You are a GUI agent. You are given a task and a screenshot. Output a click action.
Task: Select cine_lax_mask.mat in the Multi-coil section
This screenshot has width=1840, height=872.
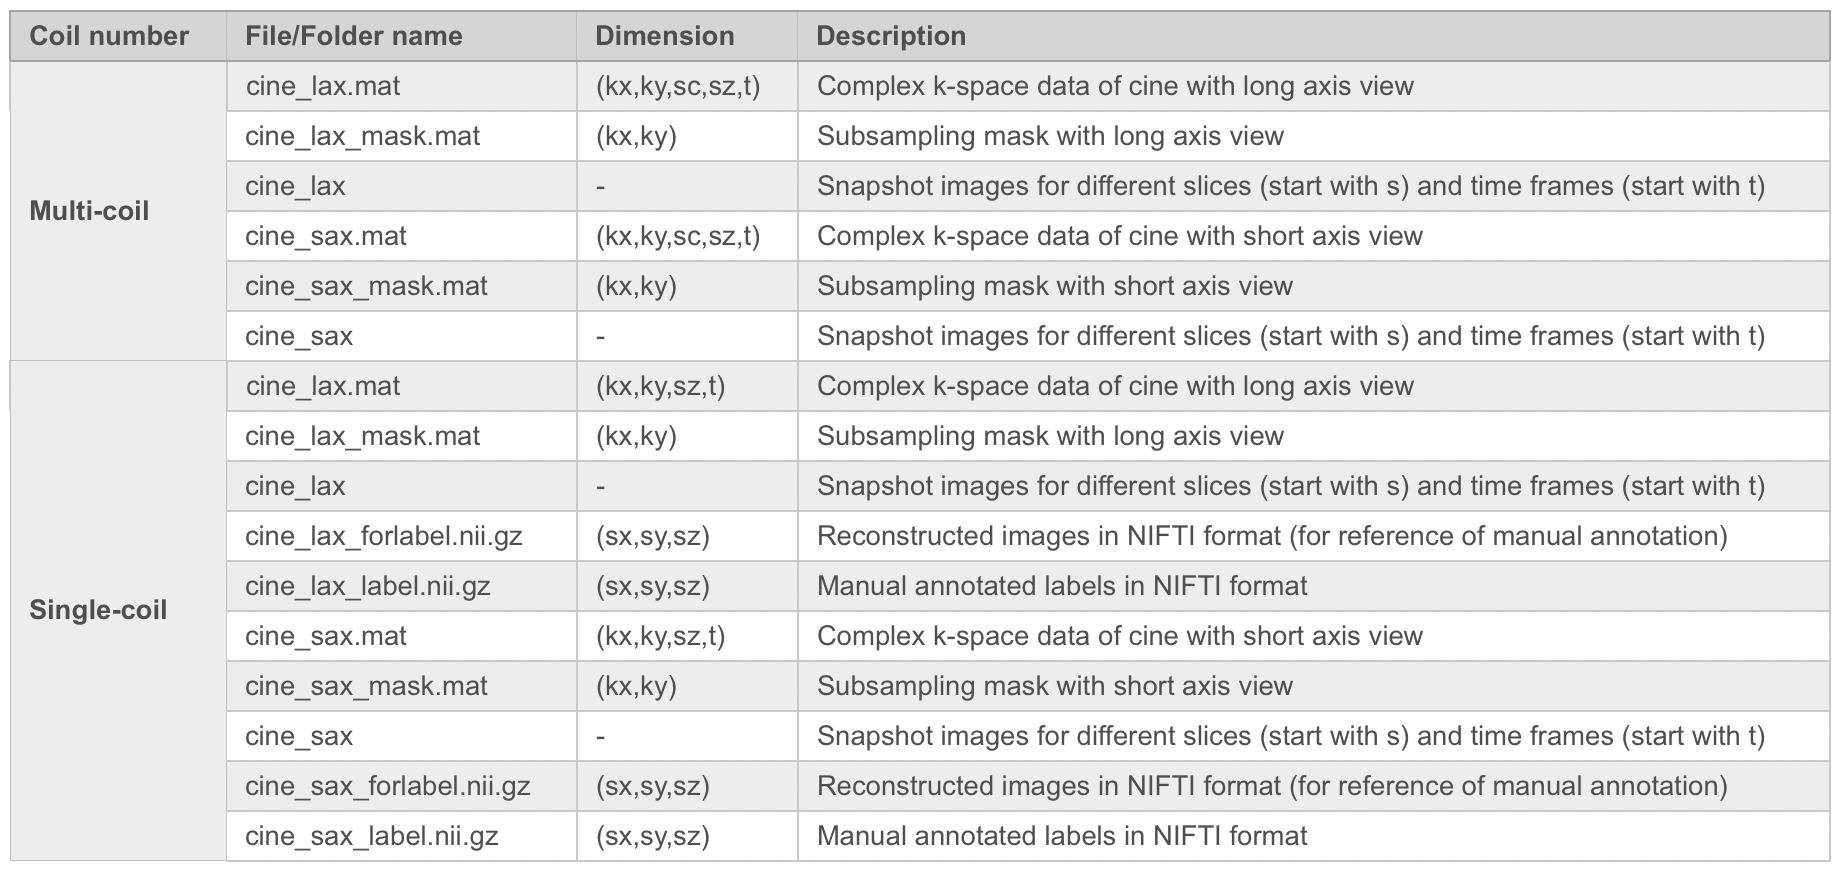click(363, 136)
